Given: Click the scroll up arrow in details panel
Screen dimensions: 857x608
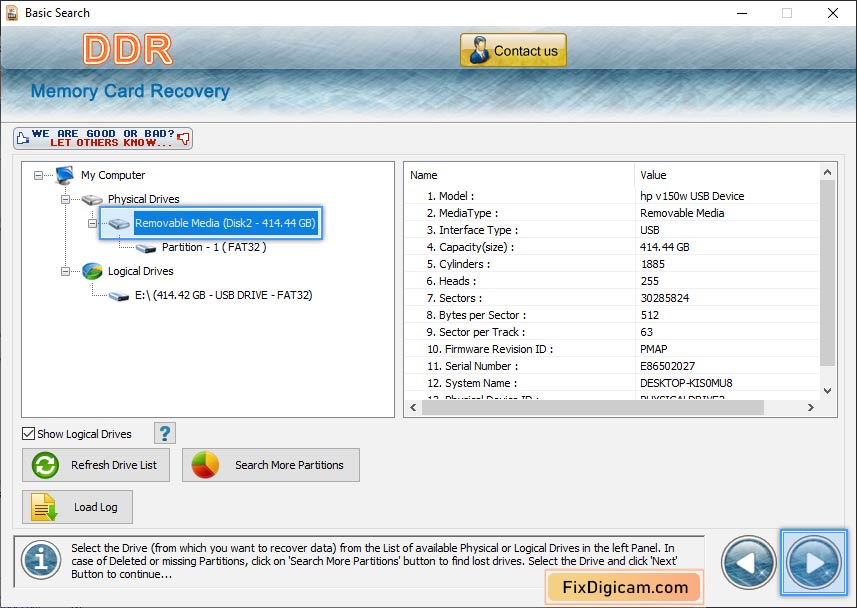Looking at the screenshot, I should point(827,172).
